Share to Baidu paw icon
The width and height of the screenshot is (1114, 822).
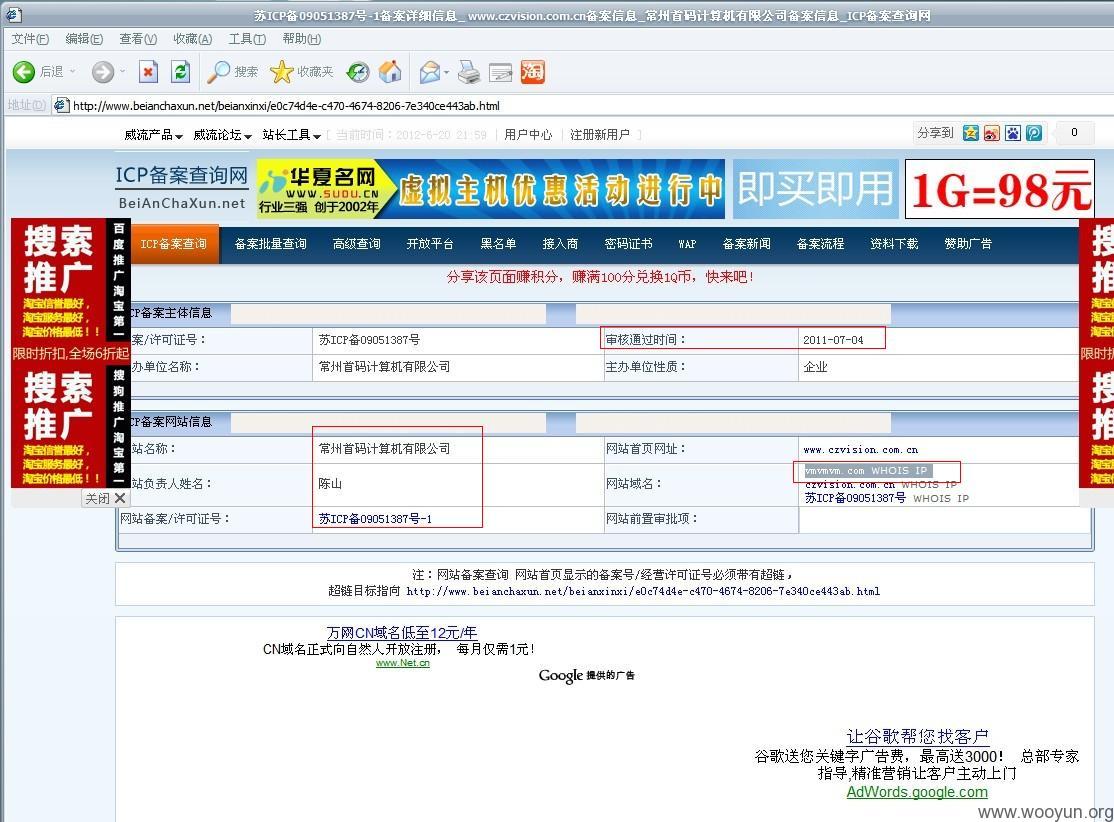pos(1013,133)
